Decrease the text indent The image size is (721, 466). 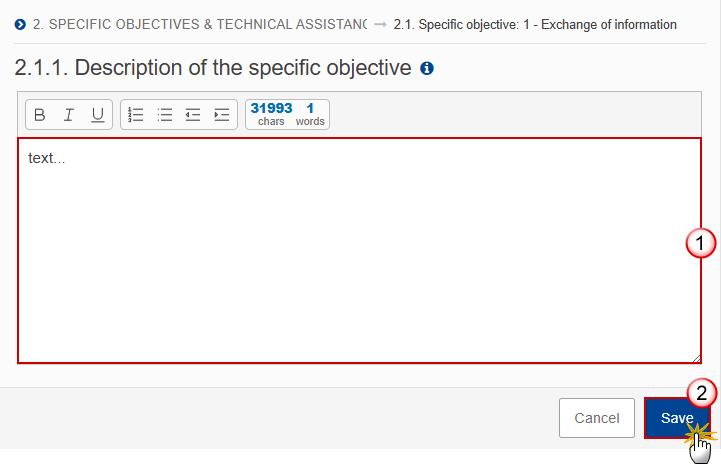point(193,115)
